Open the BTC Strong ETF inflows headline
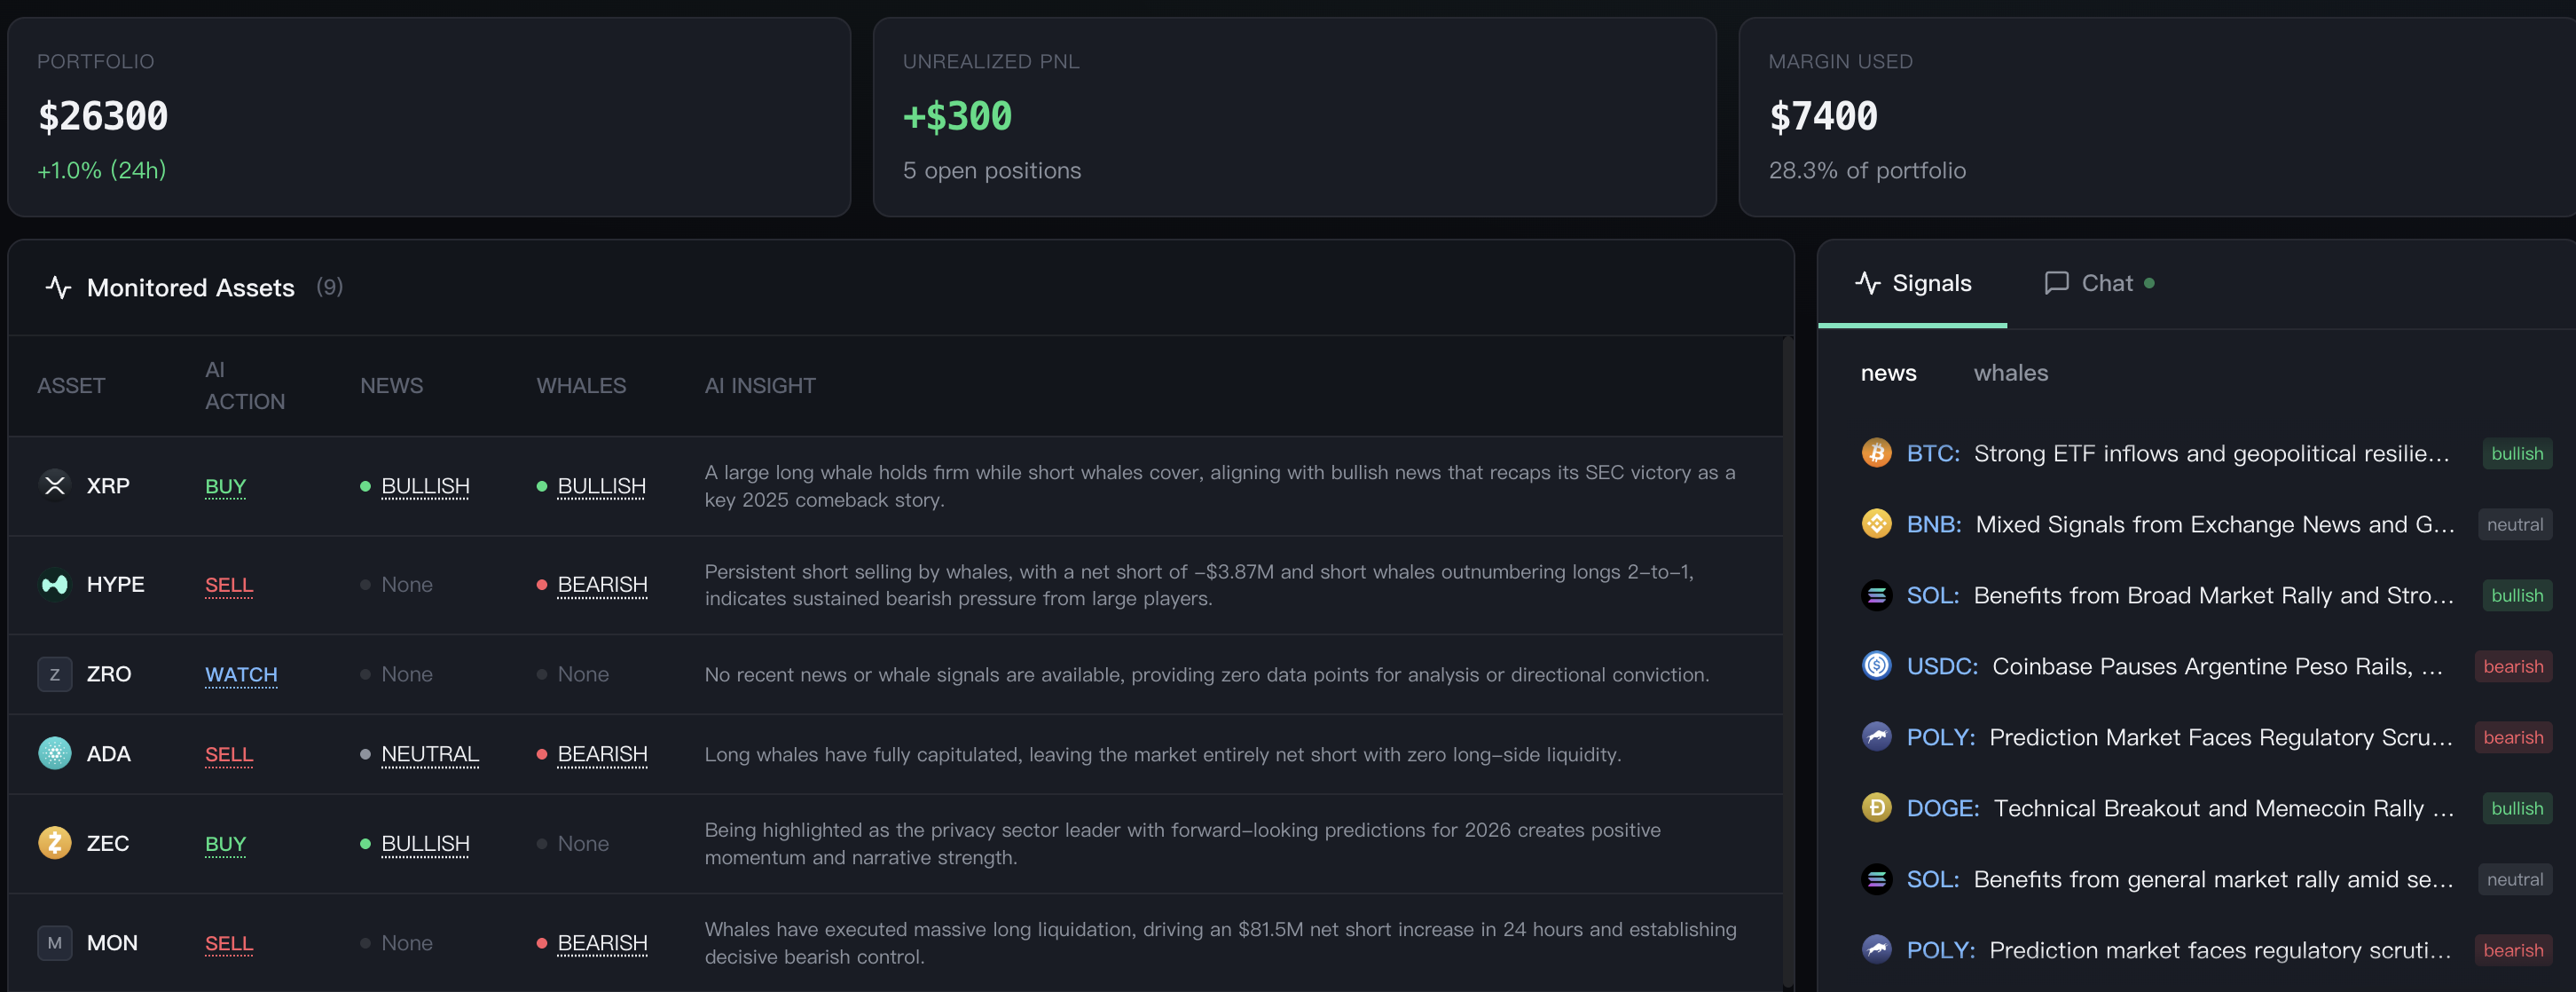 tap(2210, 453)
